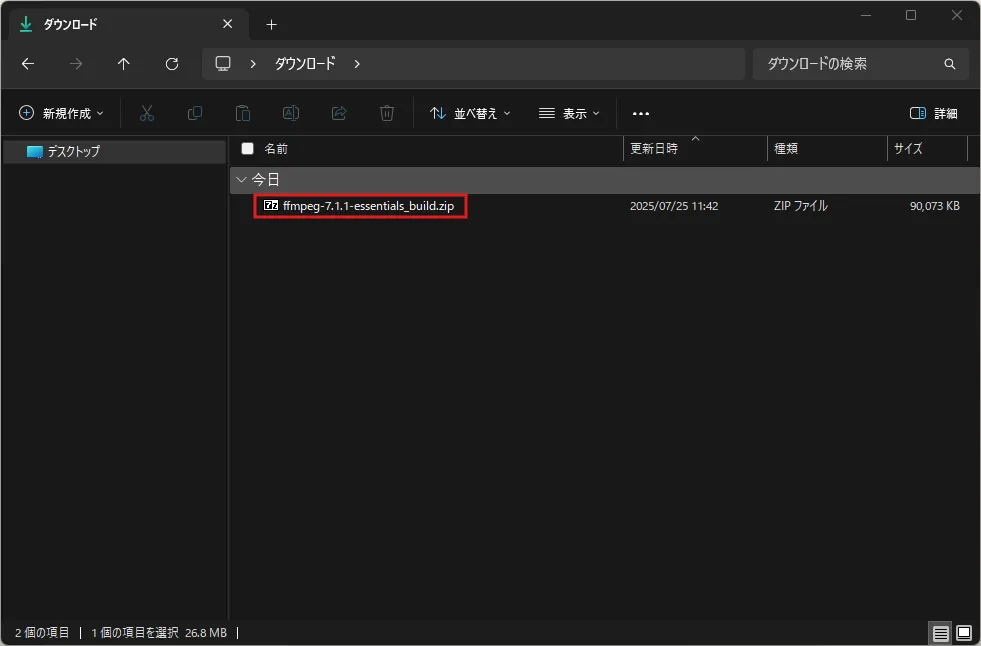Click the Cut scissors icon
This screenshot has height=646, width=981.
(x=146, y=113)
